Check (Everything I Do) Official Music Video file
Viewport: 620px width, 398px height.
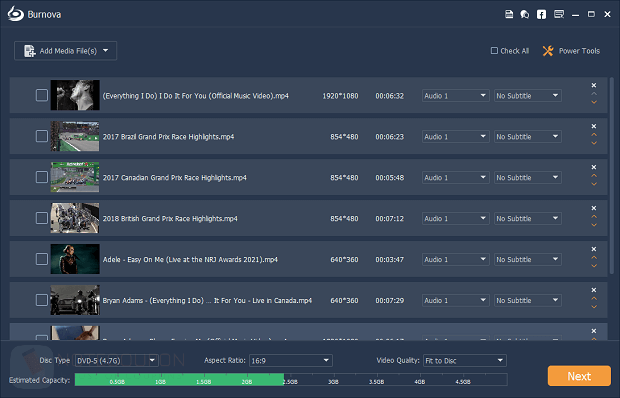(x=42, y=95)
